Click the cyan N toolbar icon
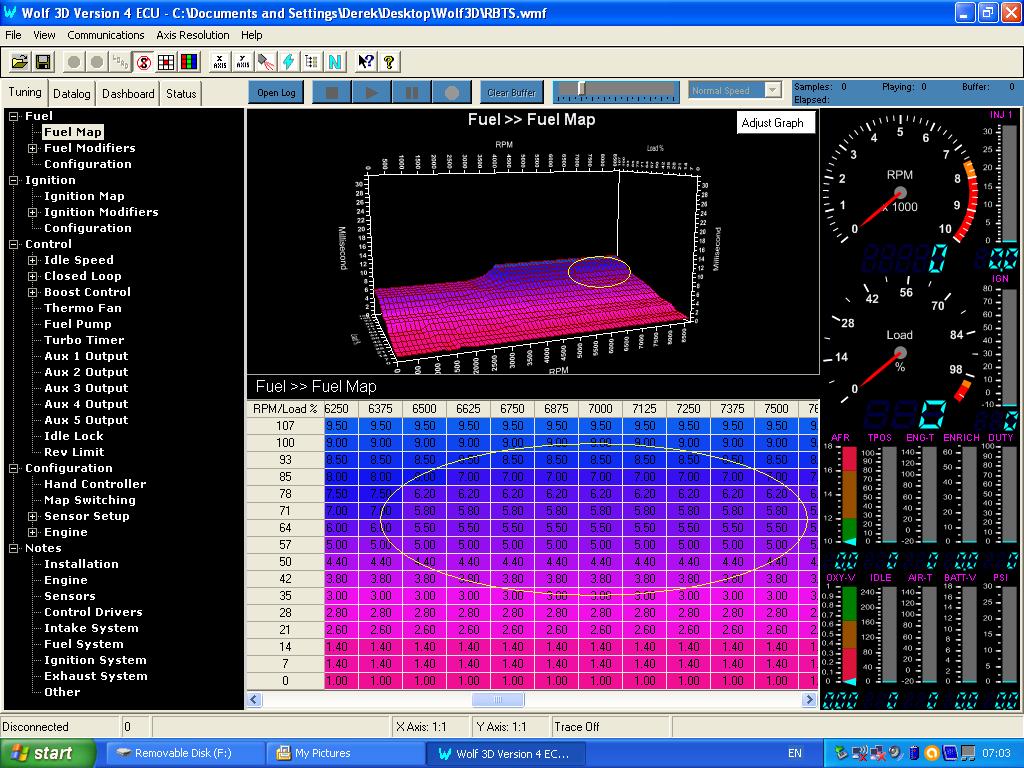 [x=334, y=62]
